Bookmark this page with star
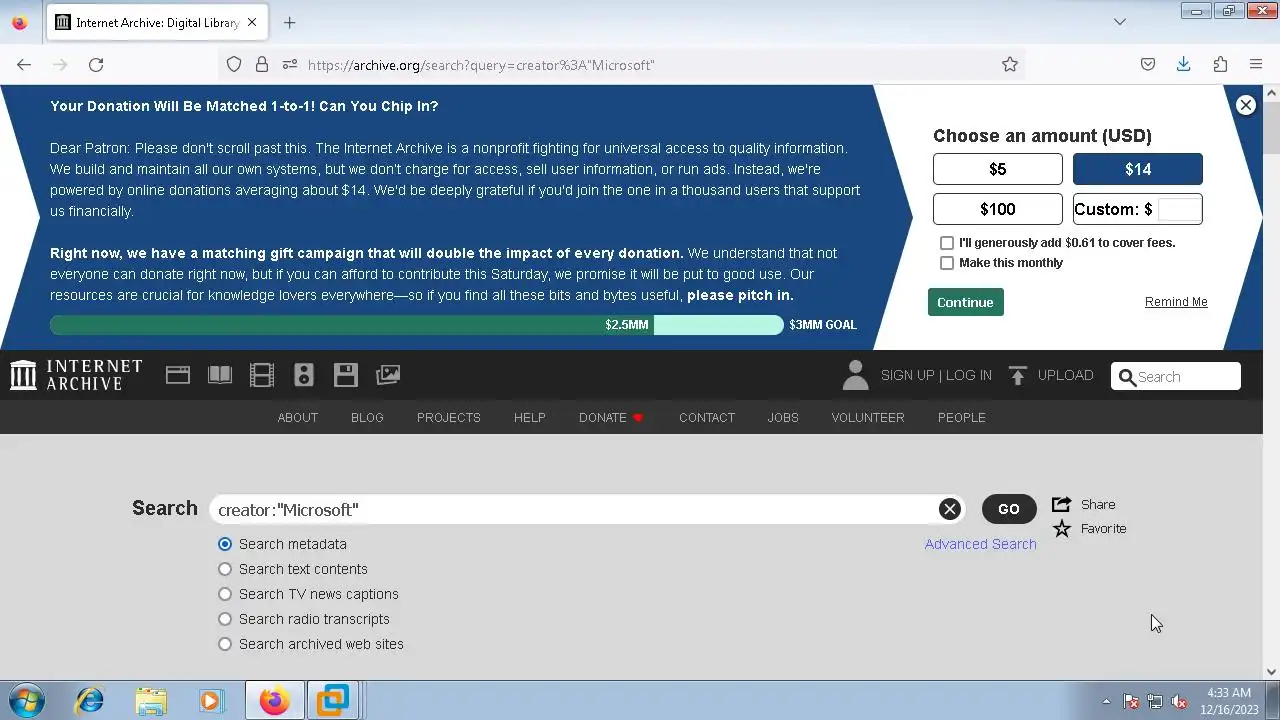The width and height of the screenshot is (1280, 720). [1010, 64]
